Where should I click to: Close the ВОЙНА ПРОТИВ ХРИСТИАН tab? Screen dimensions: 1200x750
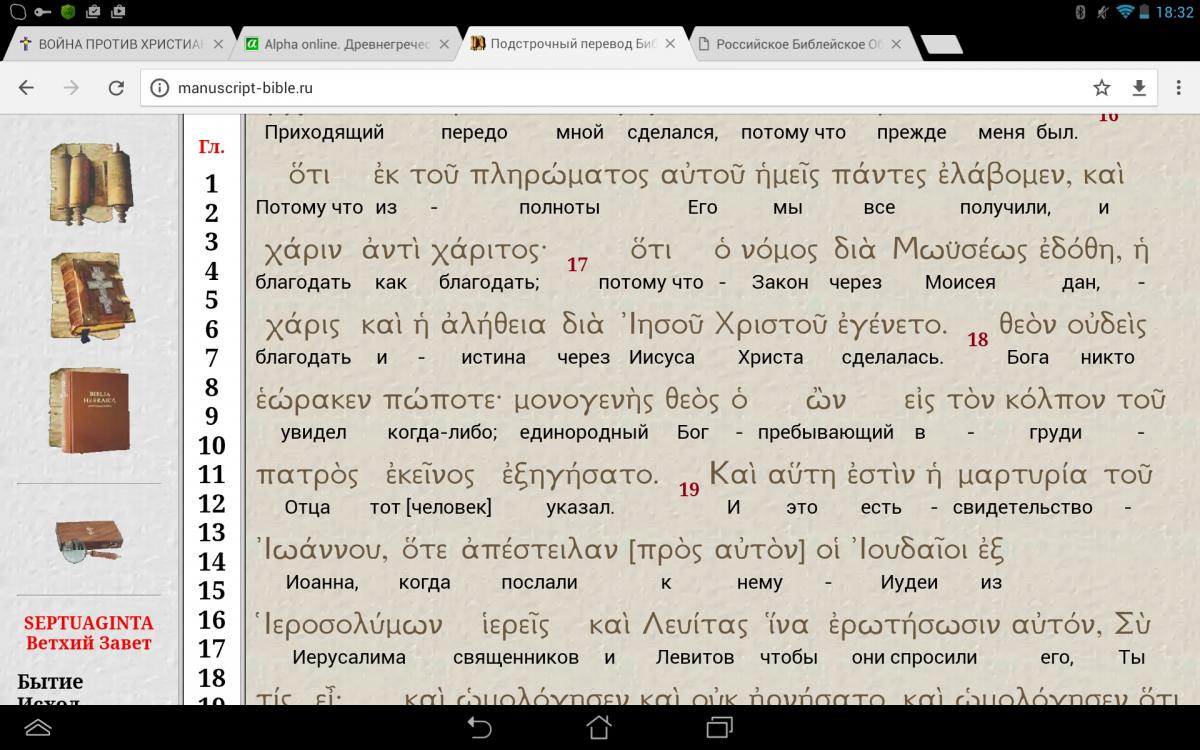pos(218,44)
